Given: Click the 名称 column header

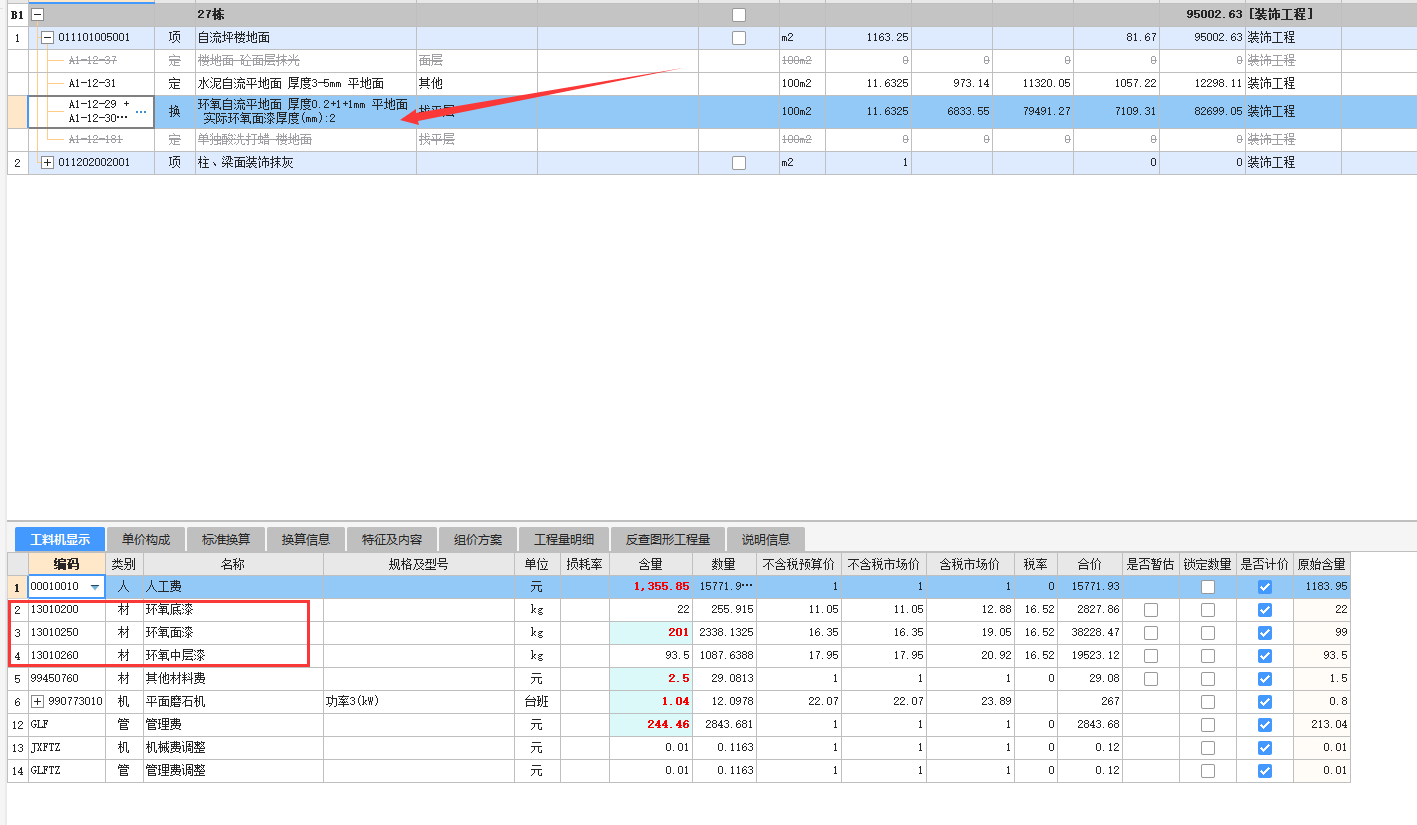Looking at the screenshot, I should pyautogui.click(x=233, y=564).
